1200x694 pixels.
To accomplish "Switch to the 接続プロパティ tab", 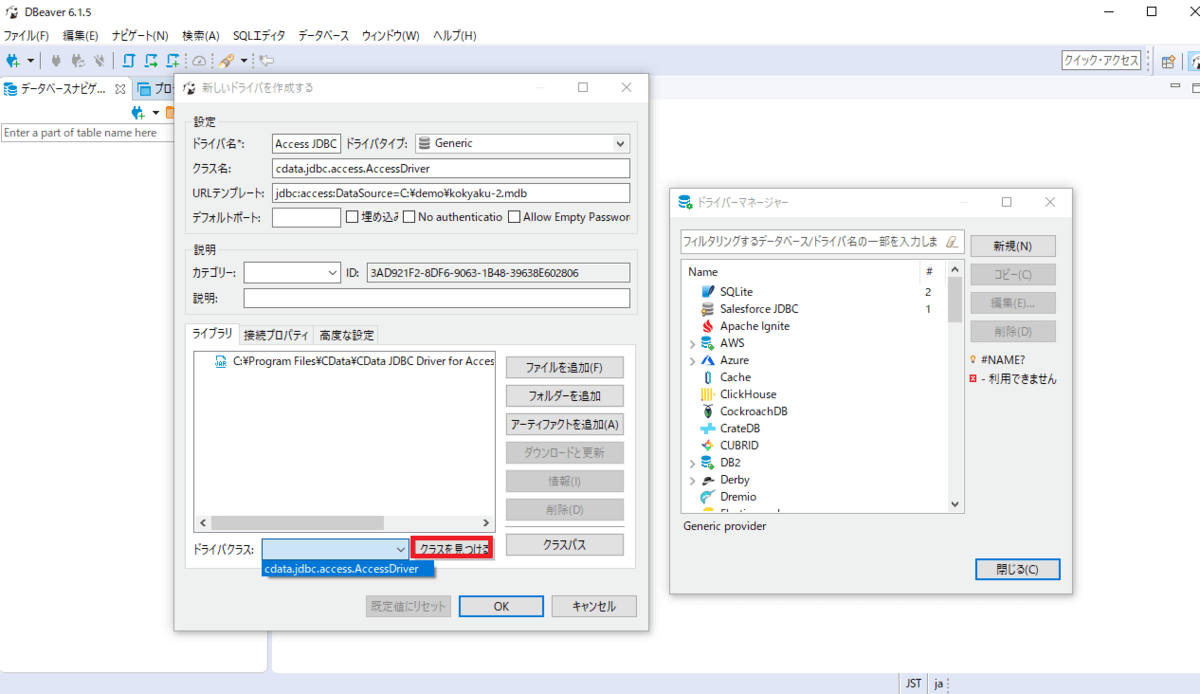I will click(x=276, y=335).
